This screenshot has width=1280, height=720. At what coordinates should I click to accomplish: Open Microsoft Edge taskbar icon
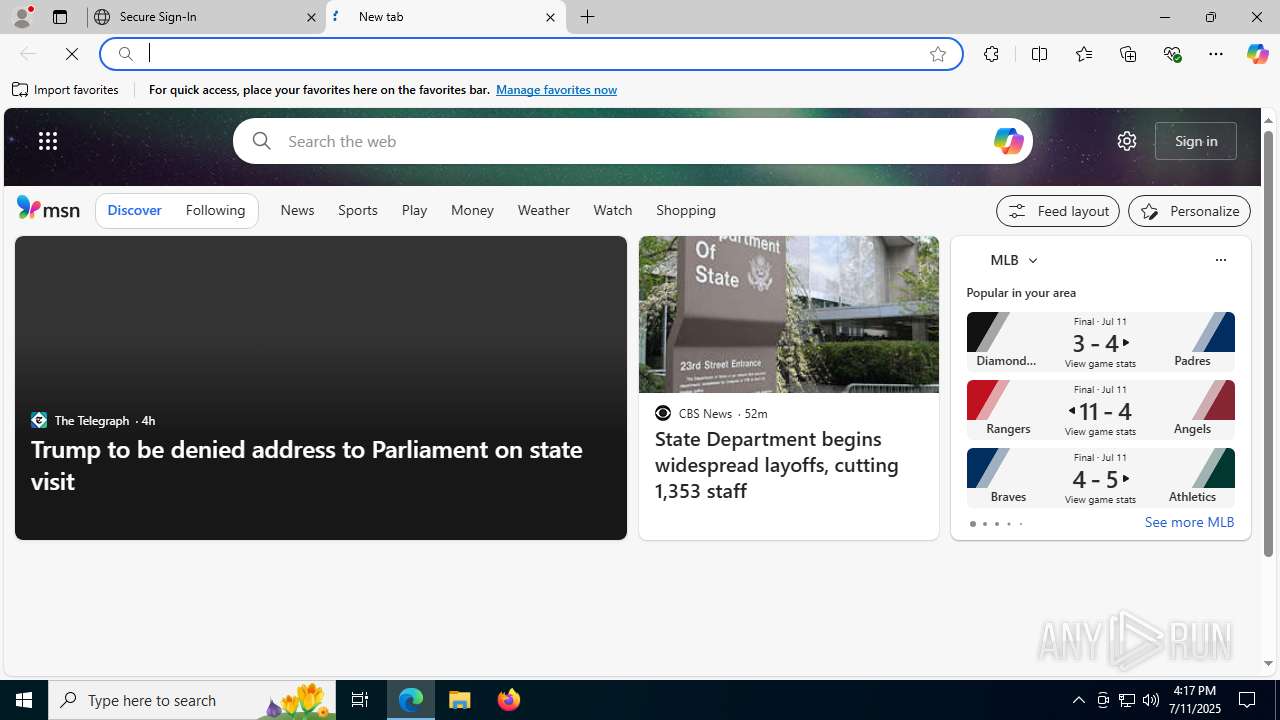[411, 700]
